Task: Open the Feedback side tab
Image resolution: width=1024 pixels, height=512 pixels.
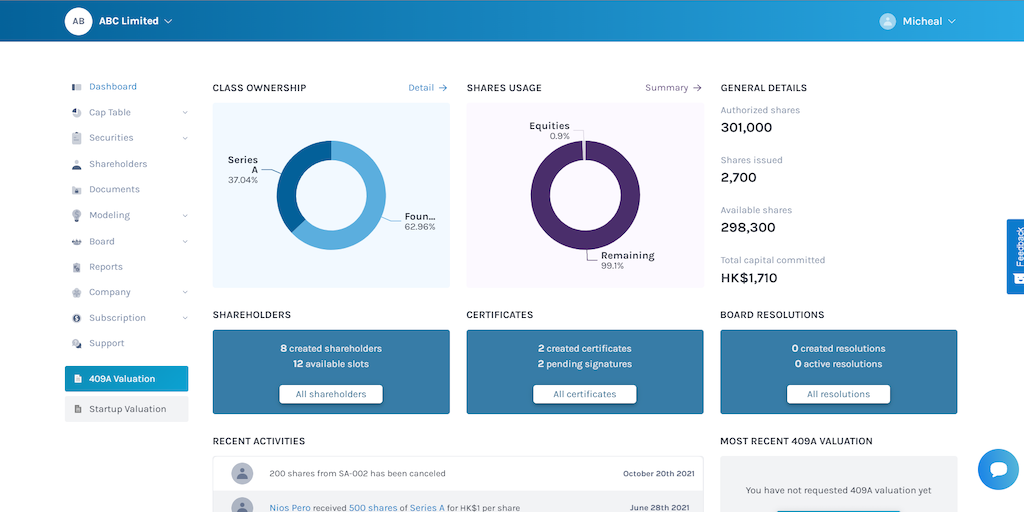Action: click(1016, 257)
